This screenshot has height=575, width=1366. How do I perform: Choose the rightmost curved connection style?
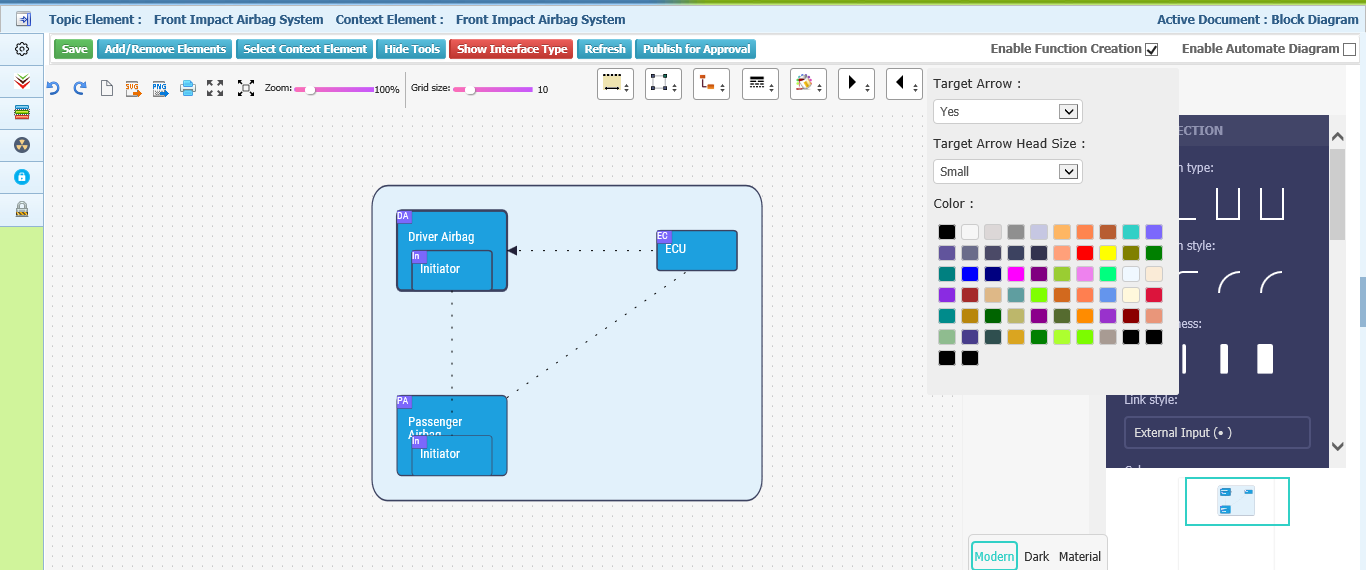click(1271, 282)
